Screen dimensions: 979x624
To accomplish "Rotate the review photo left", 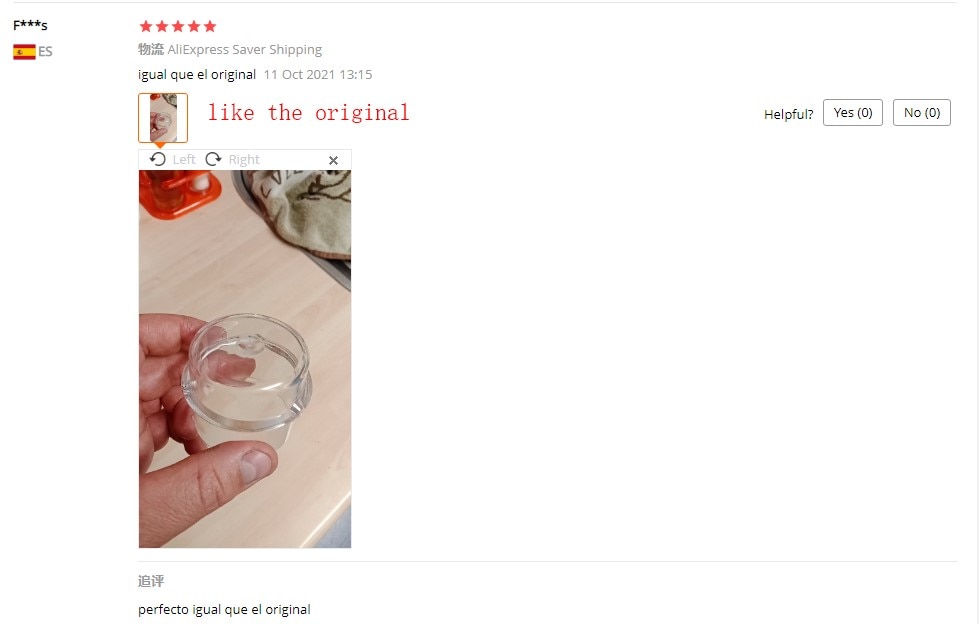I will [158, 159].
